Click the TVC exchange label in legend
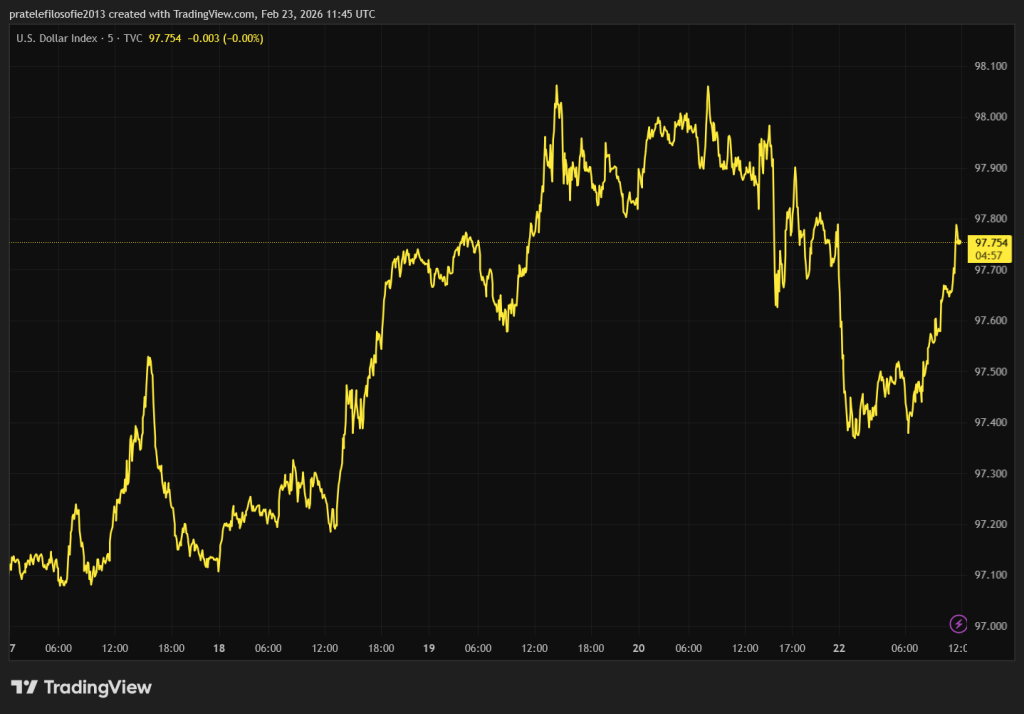Viewport: 1024px width, 714px height. (132, 38)
